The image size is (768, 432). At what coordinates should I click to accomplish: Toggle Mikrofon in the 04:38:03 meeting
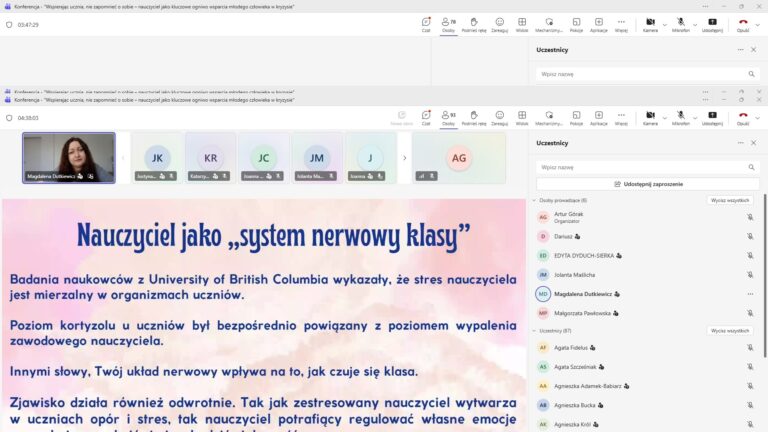pos(681,118)
